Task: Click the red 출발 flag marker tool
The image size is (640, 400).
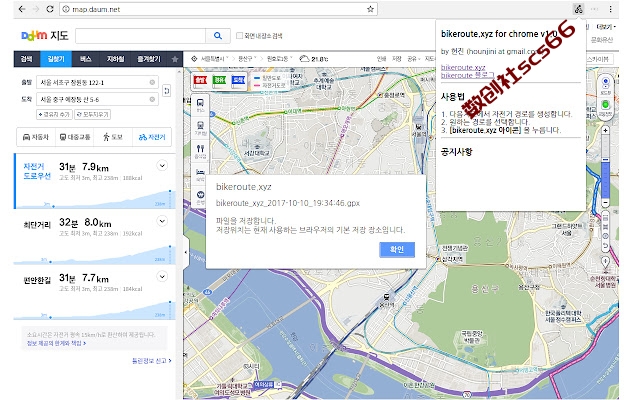Action: 200,80
